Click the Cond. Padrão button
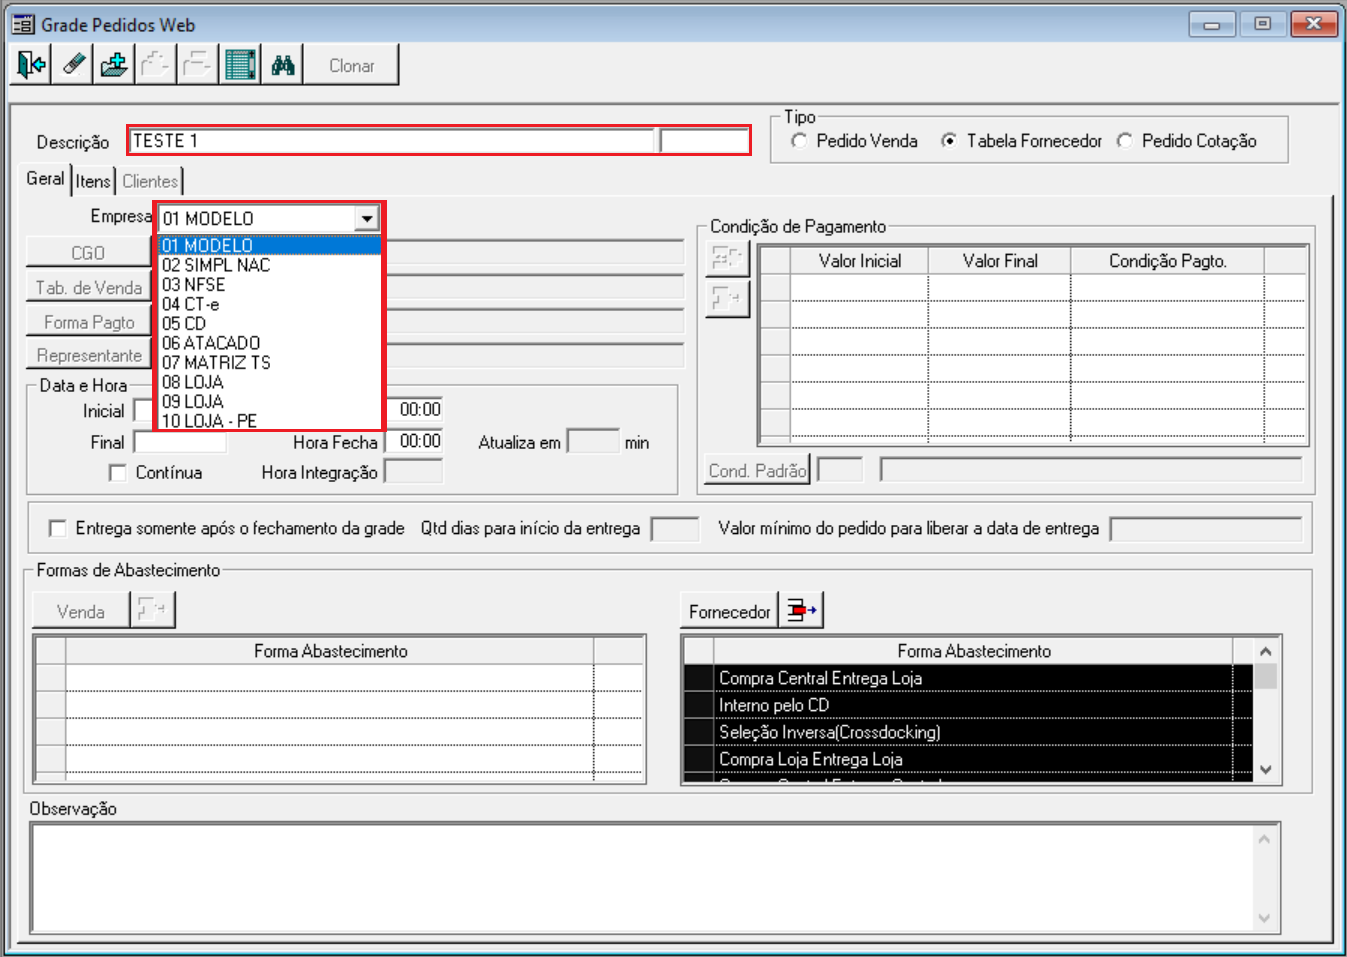This screenshot has width=1347, height=957. pos(758,470)
